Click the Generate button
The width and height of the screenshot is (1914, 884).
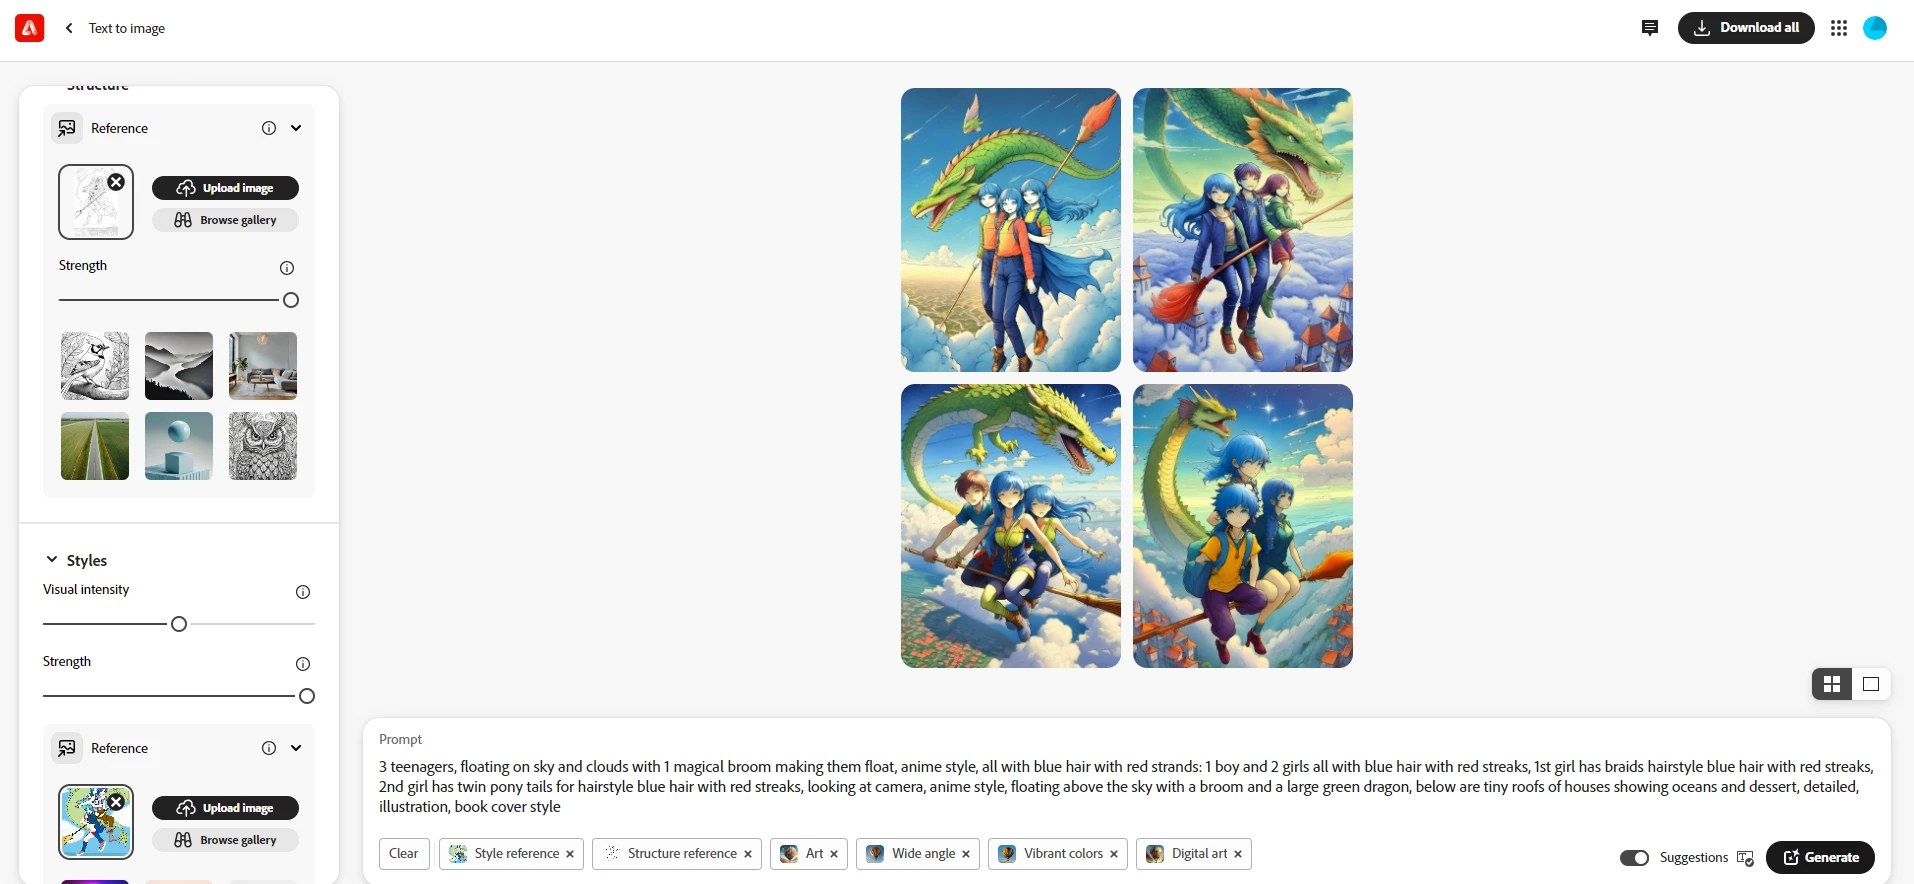pos(1820,857)
